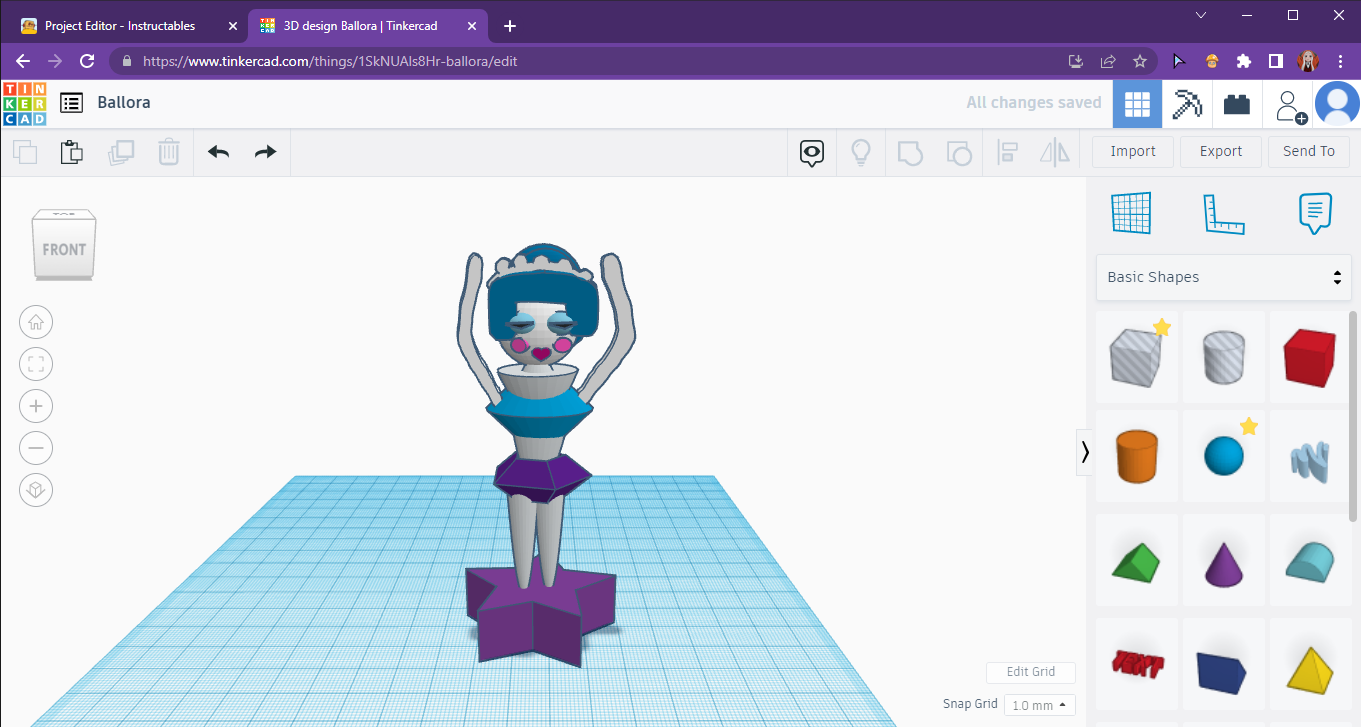This screenshot has width=1361, height=727.
Task: Bookmark this page with star icon
Action: coord(1140,61)
